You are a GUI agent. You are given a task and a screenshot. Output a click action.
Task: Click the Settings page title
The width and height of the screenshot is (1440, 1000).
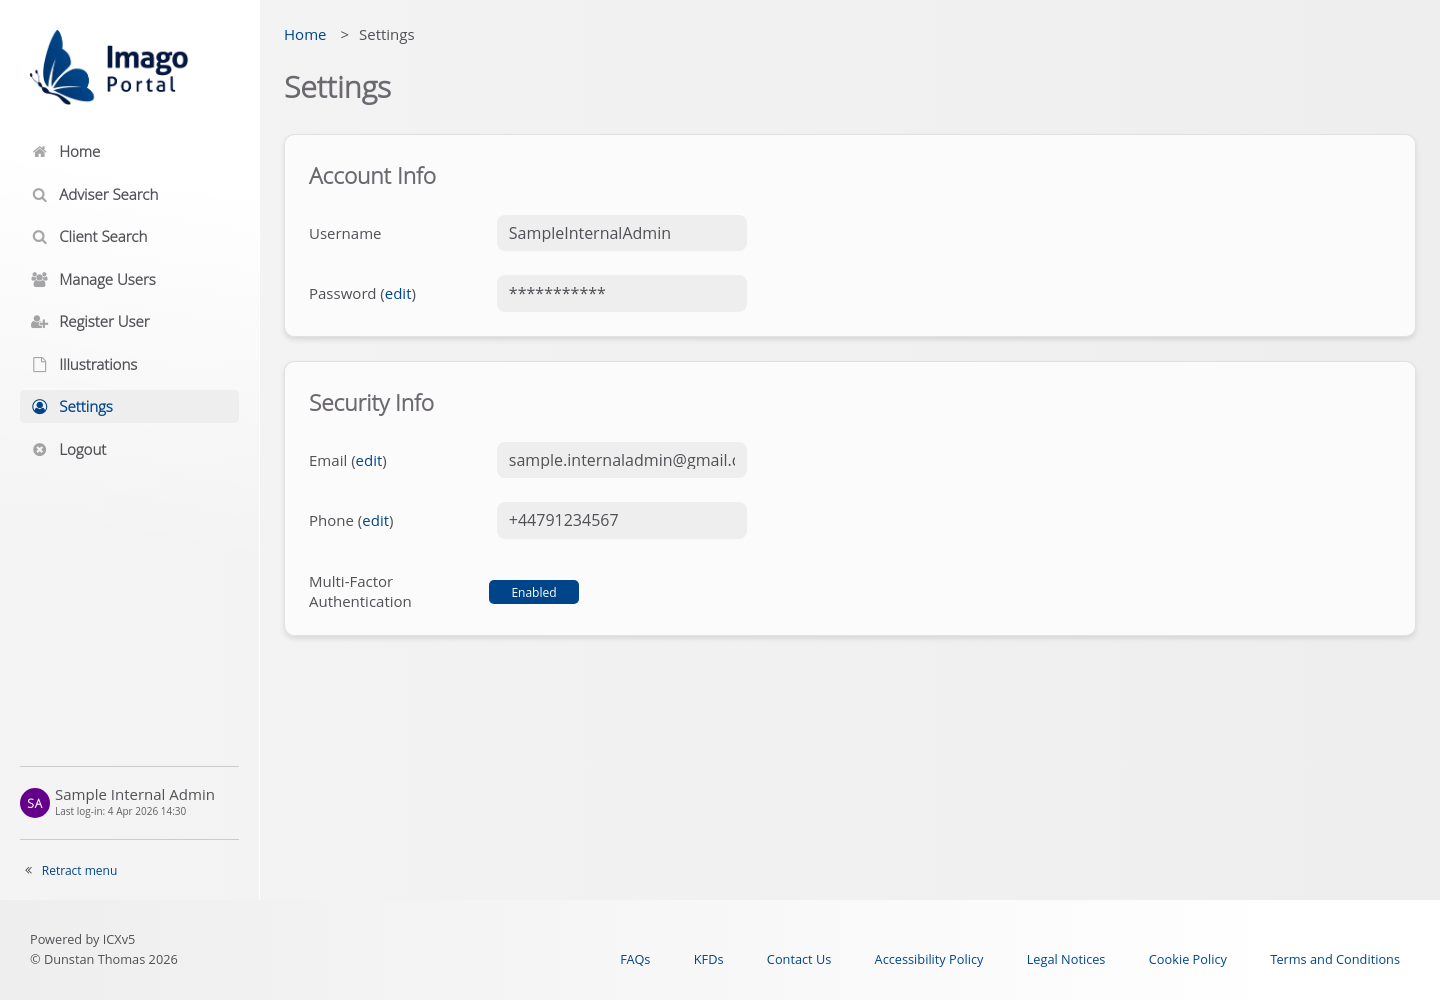[x=338, y=87]
